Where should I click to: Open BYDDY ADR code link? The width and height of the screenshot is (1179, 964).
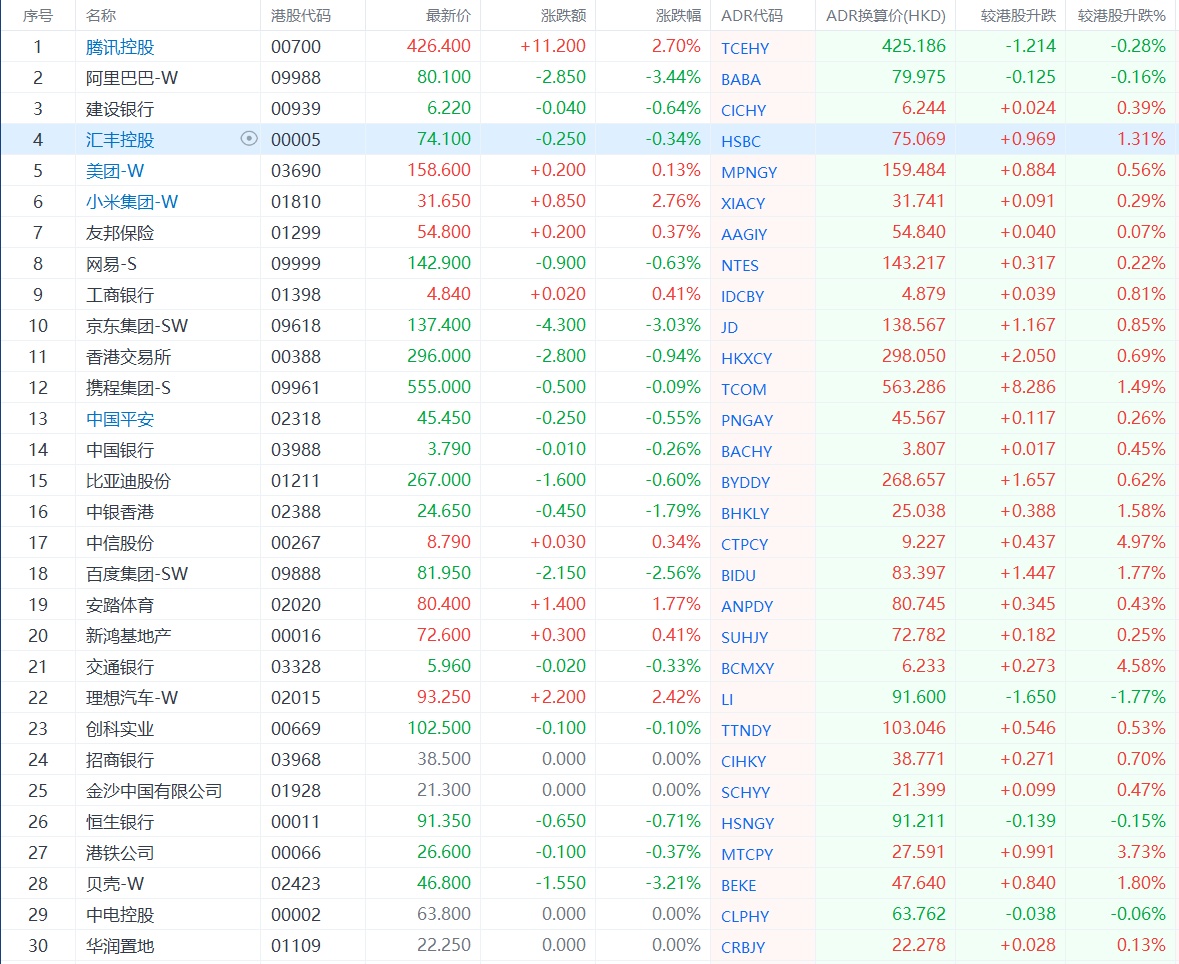click(x=745, y=483)
